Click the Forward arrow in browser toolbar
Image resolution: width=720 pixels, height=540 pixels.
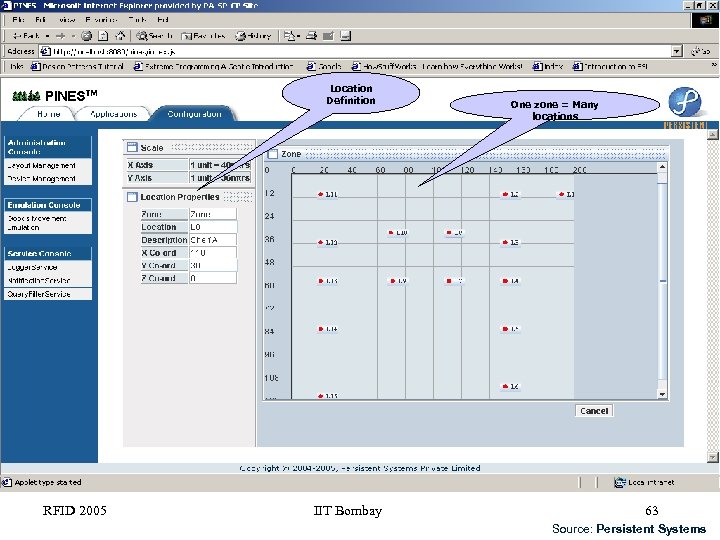point(60,36)
